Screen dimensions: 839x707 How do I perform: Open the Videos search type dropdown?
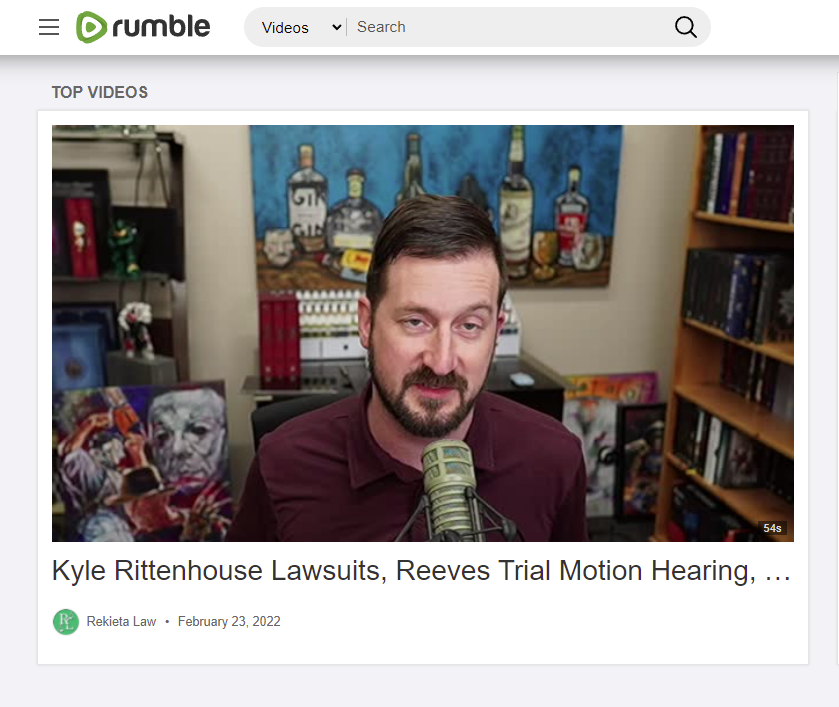coord(301,27)
